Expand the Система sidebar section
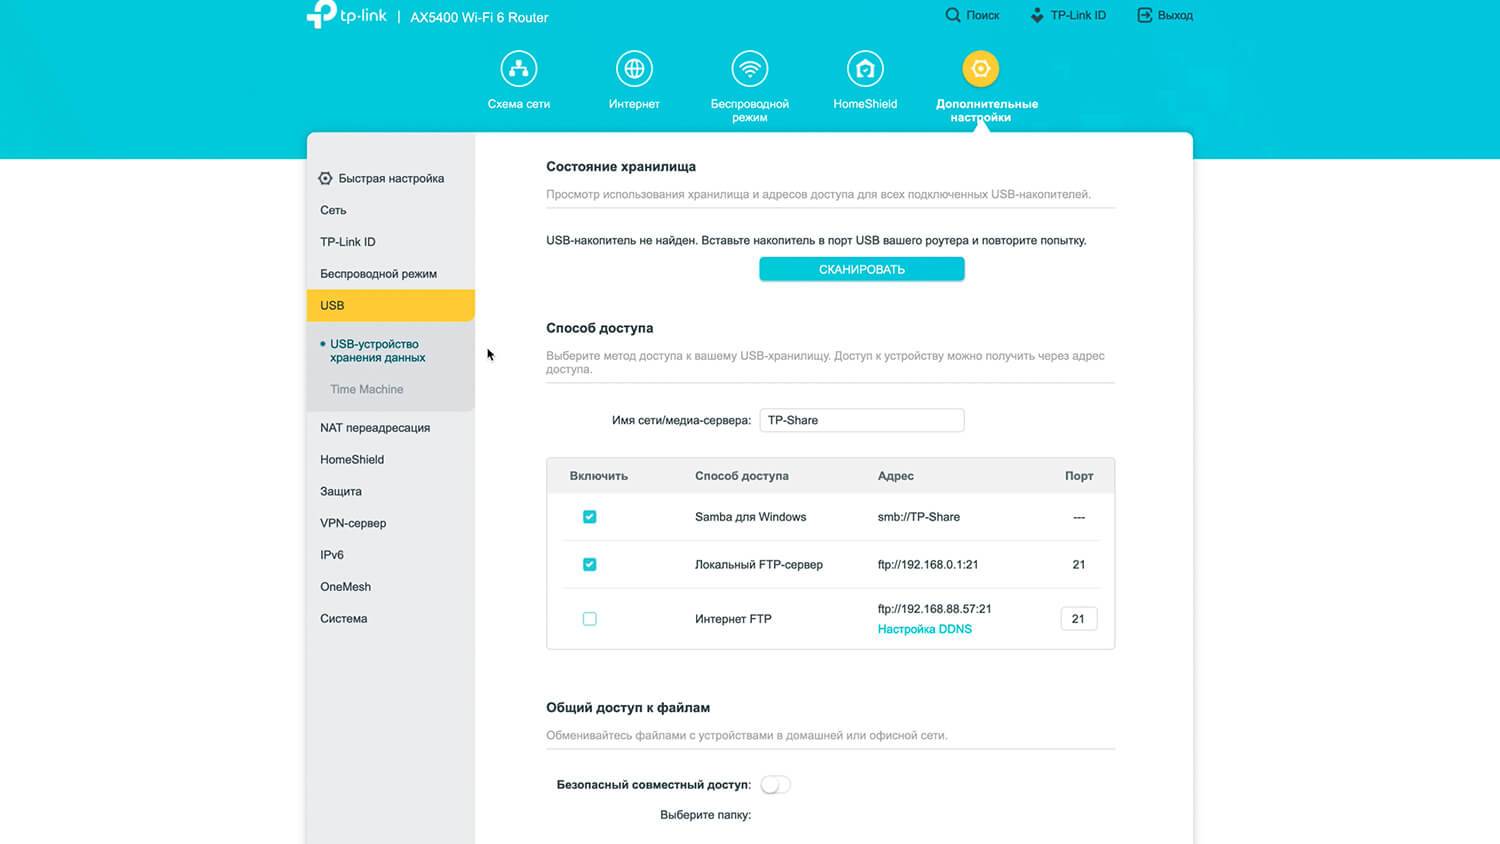 click(x=344, y=619)
